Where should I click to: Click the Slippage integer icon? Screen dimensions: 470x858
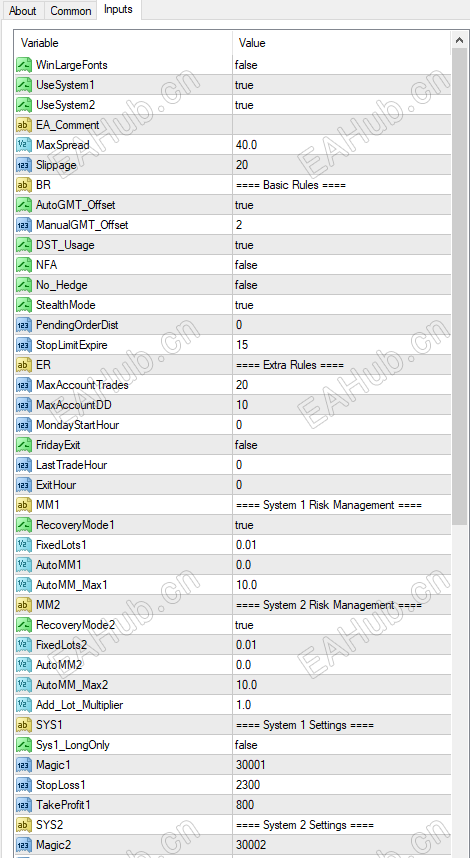24,165
